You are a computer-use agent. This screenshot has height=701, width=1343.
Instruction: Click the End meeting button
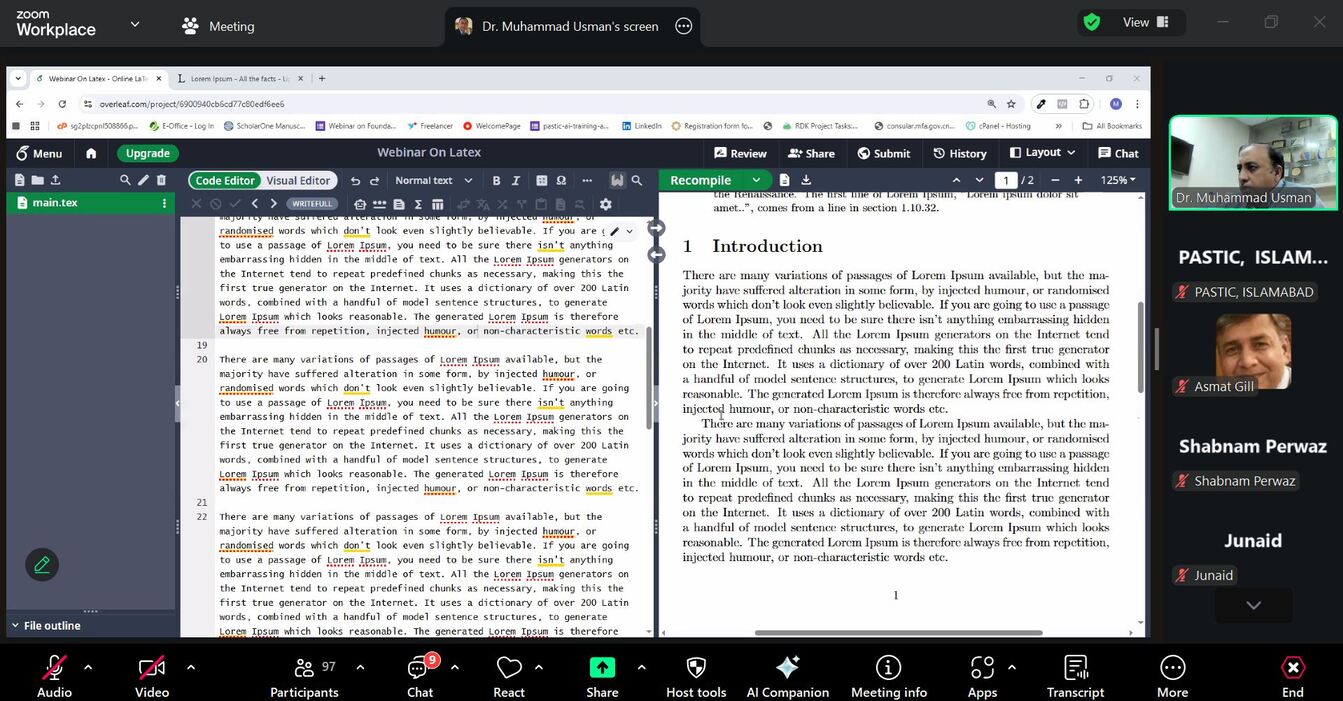(1292, 669)
